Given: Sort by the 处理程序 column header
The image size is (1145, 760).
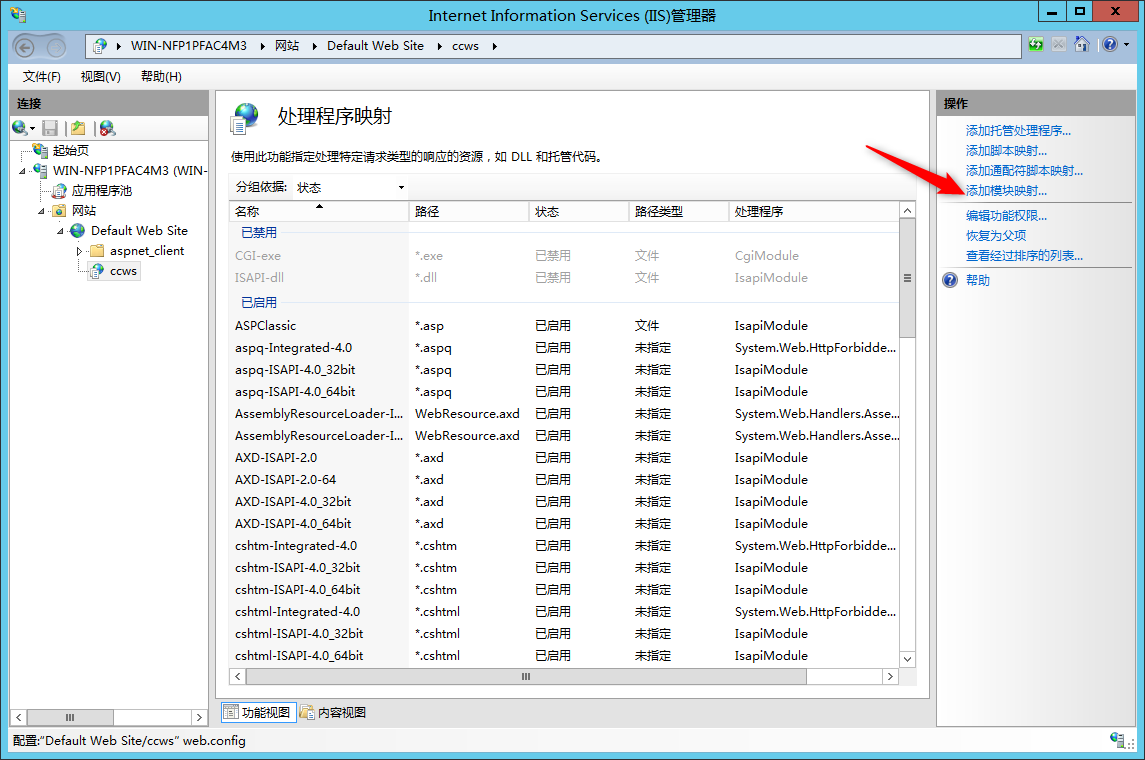Looking at the screenshot, I should 813,212.
